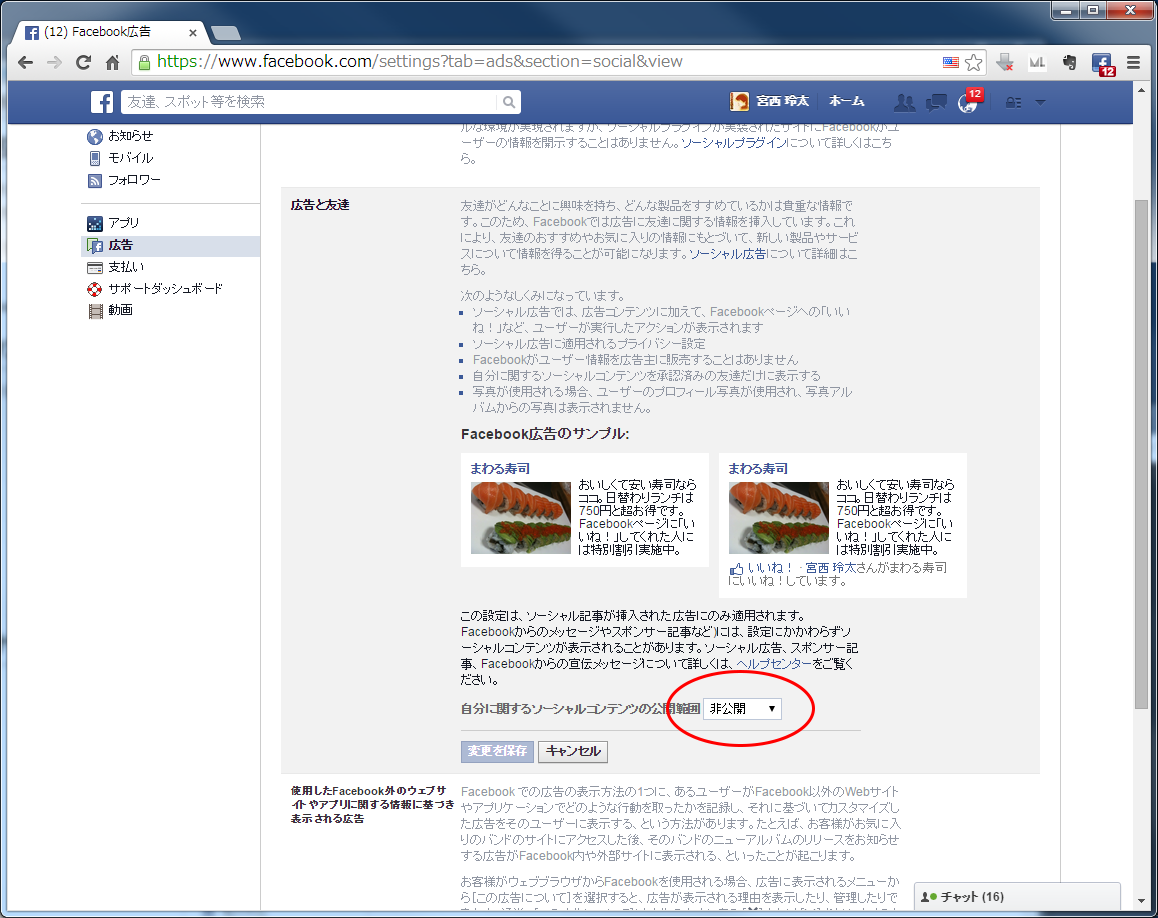Open the browser home page icon

click(x=112, y=63)
